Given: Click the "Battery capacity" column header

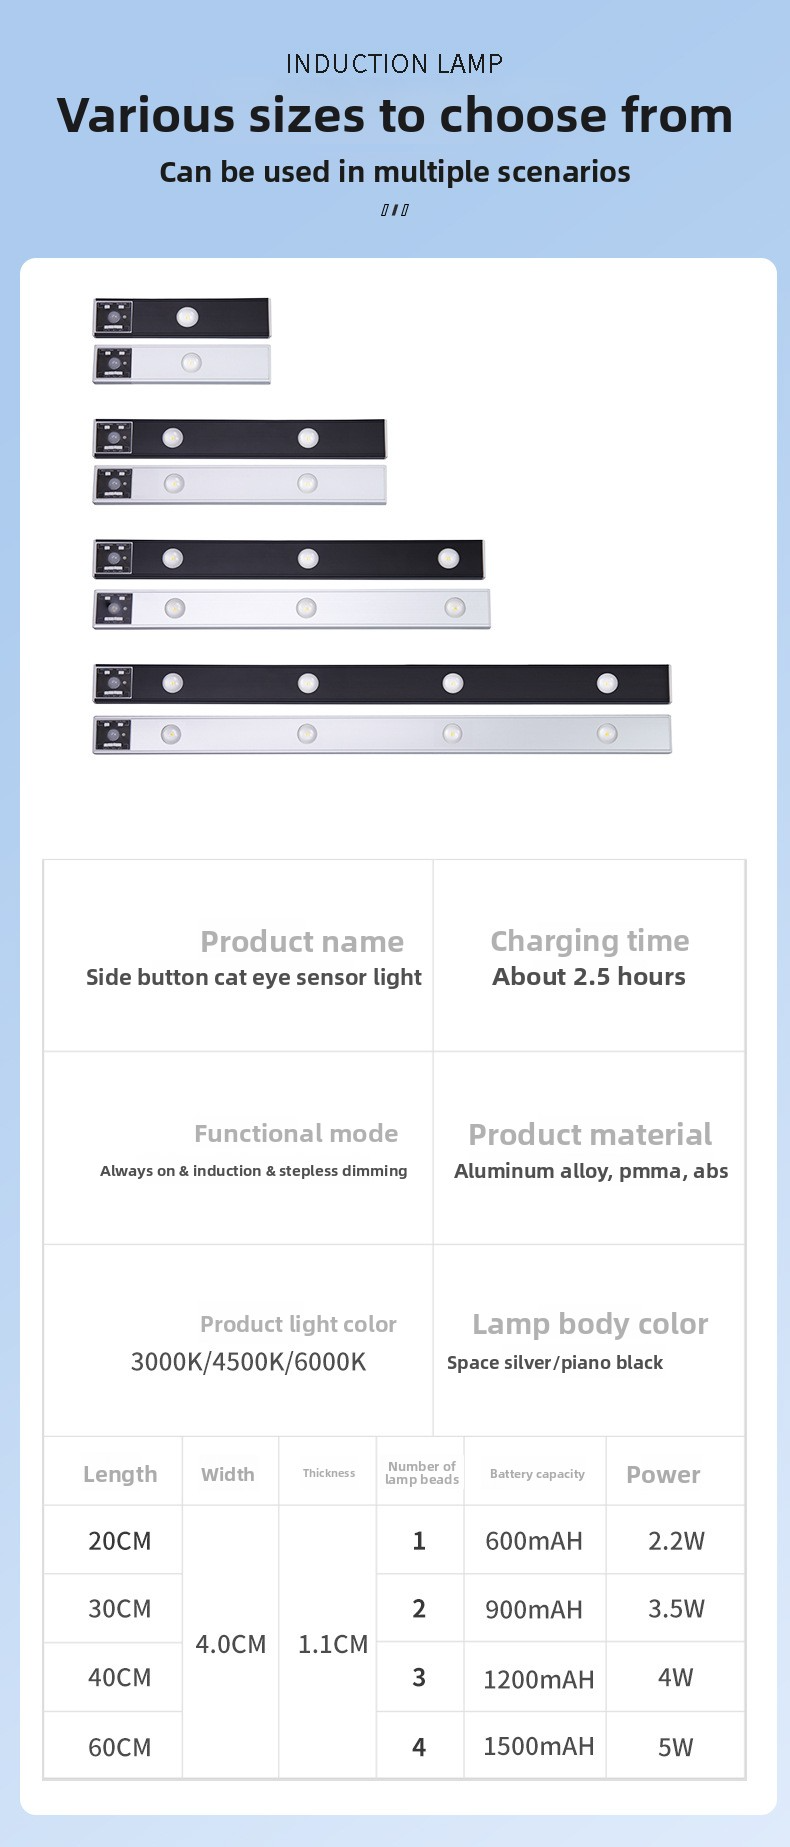Looking at the screenshot, I should 537,1474.
